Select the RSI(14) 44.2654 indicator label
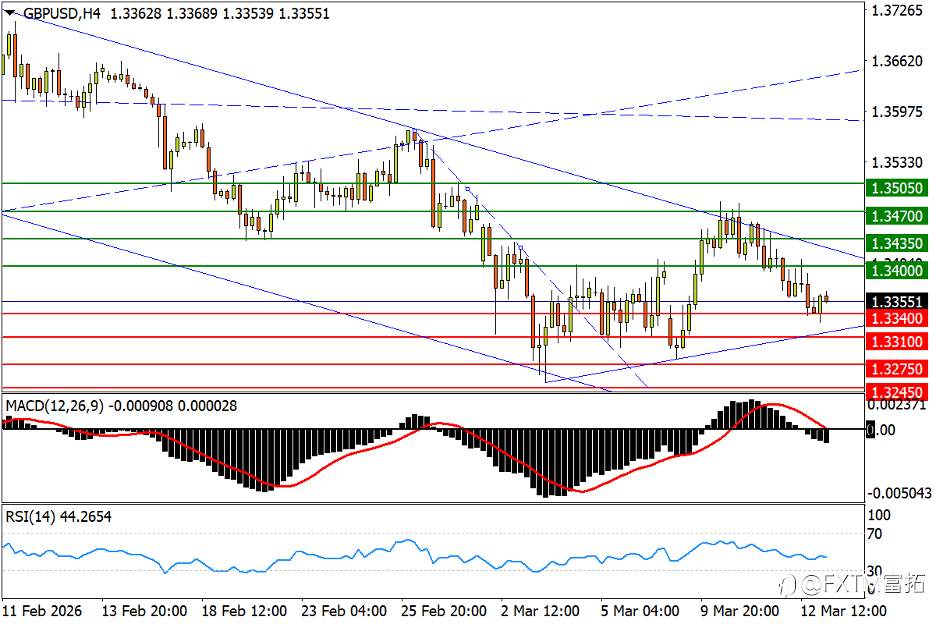The height and width of the screenshot is (624, 936). [58, 517]
